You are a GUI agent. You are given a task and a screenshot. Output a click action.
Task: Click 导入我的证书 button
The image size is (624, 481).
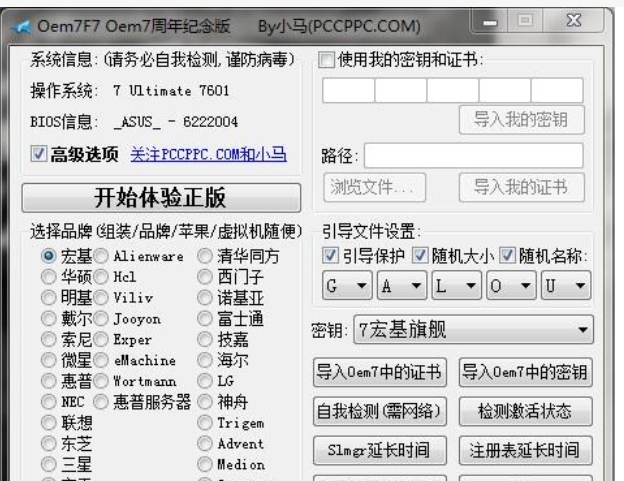click(521, 187)
